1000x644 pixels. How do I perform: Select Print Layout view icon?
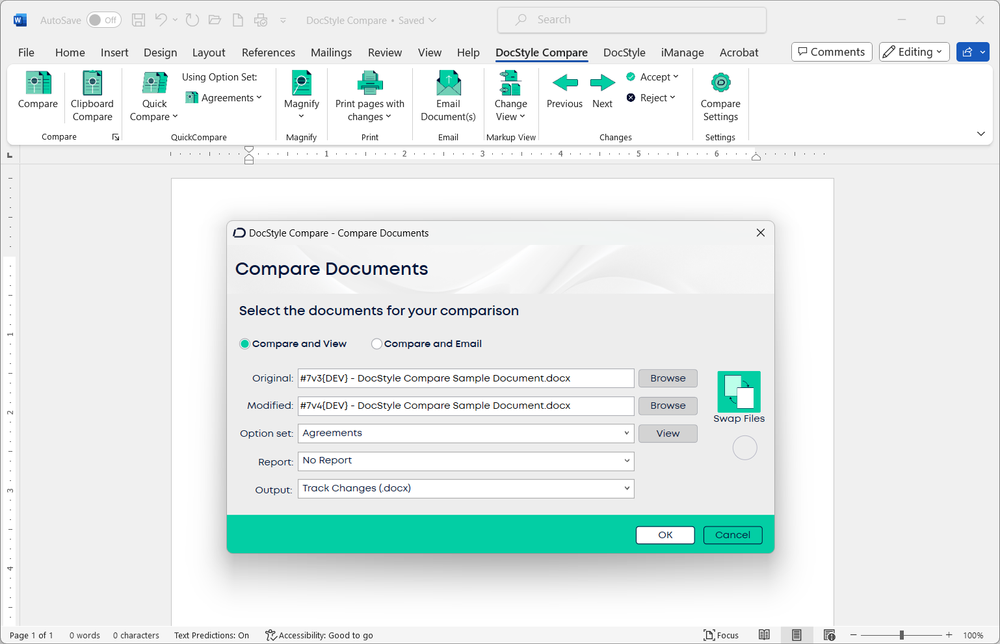[x=797, y=635]
